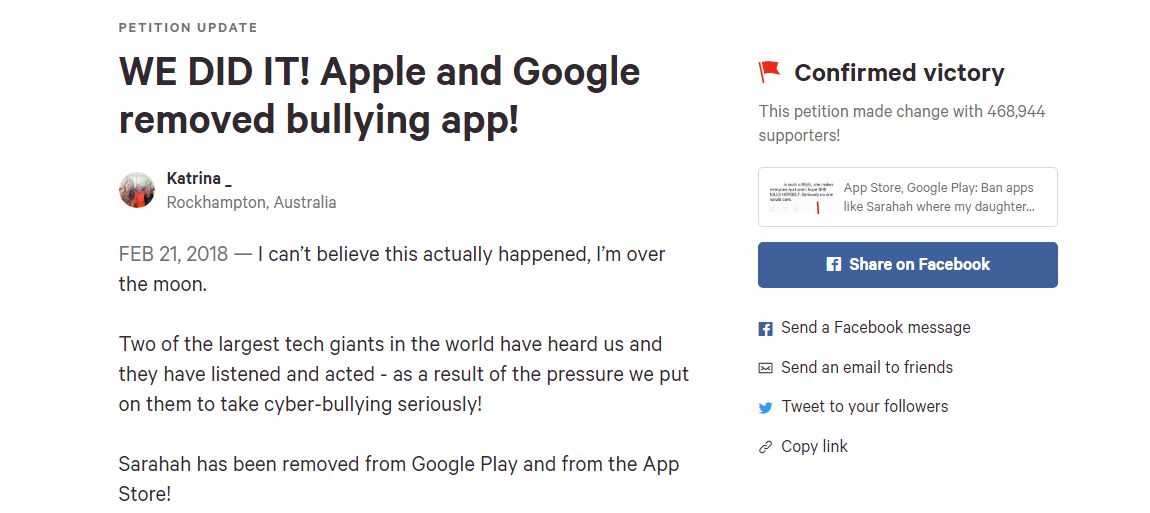Screen dimensions: 1150x513
Task: Click the FEB 21, 2018 date
Action: click(x=173, y=254)
